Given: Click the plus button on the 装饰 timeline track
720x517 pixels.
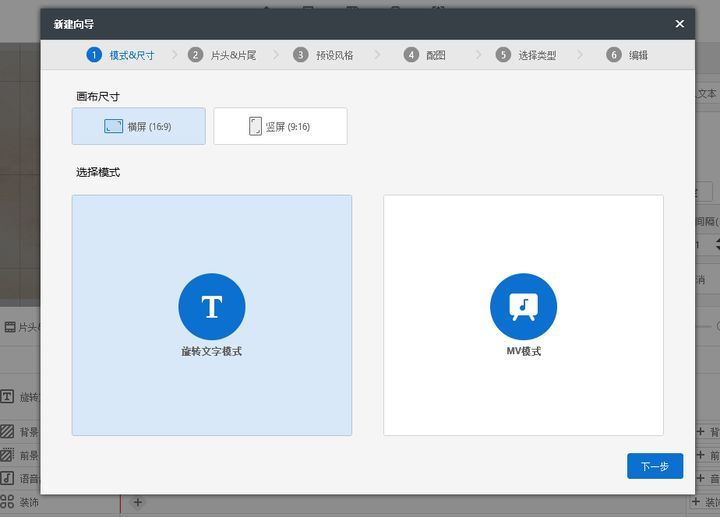Looking at the screenshot, I should [x=137, y=502].
